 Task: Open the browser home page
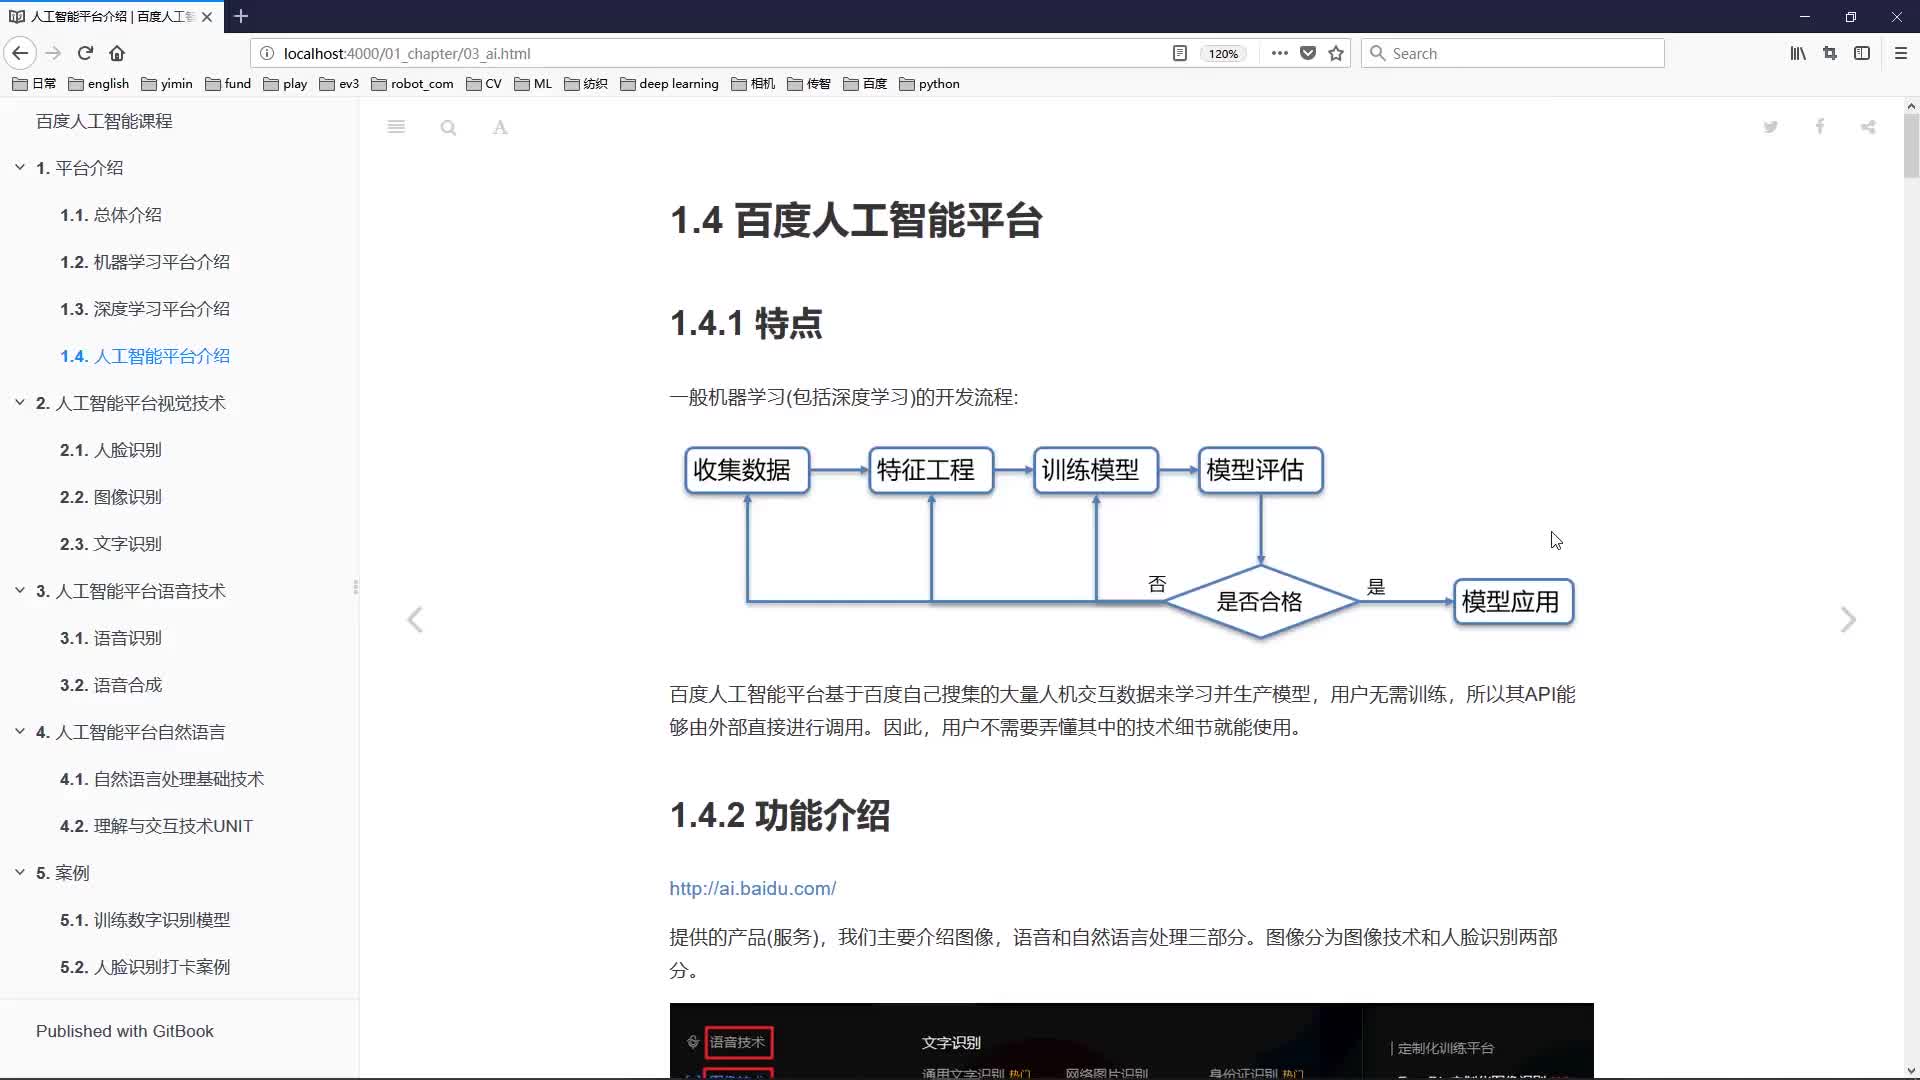click(x=117, y=53)
